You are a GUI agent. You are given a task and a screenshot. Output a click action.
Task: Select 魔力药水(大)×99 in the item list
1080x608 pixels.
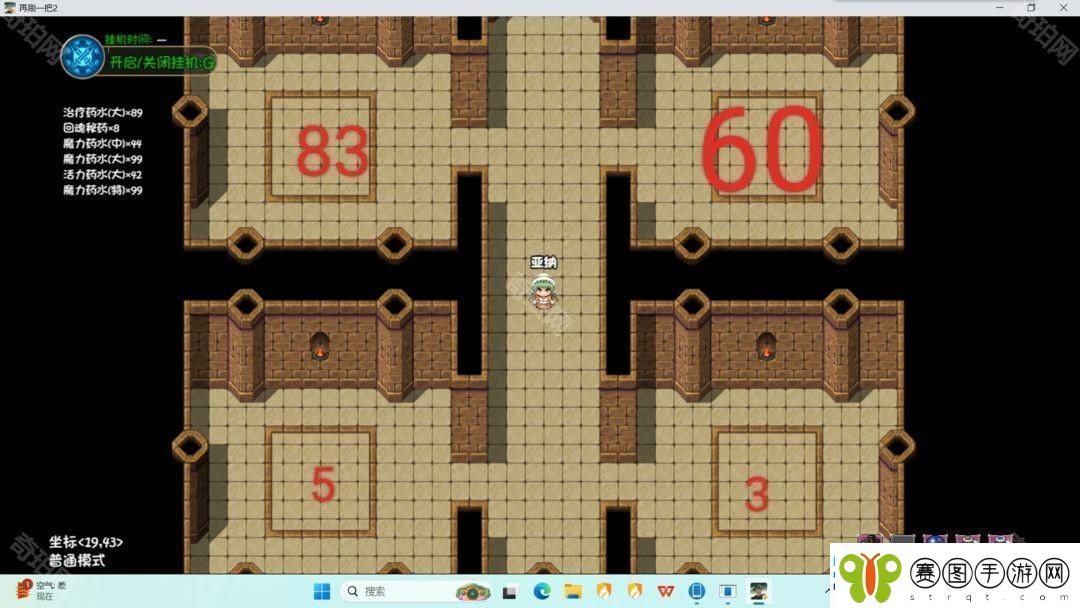pos(103,159)
